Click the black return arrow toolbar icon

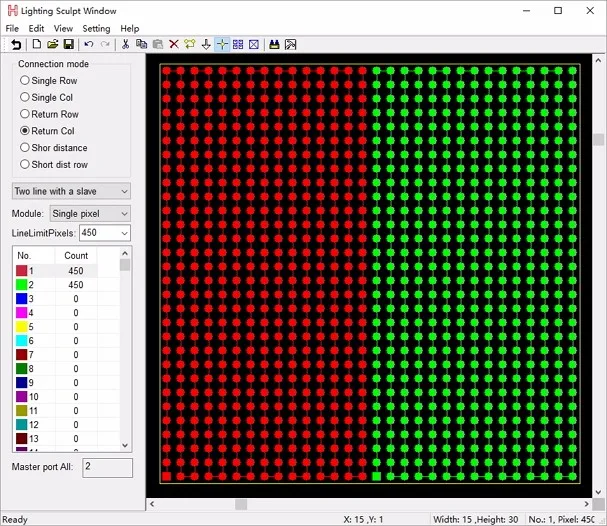(16, 45)
